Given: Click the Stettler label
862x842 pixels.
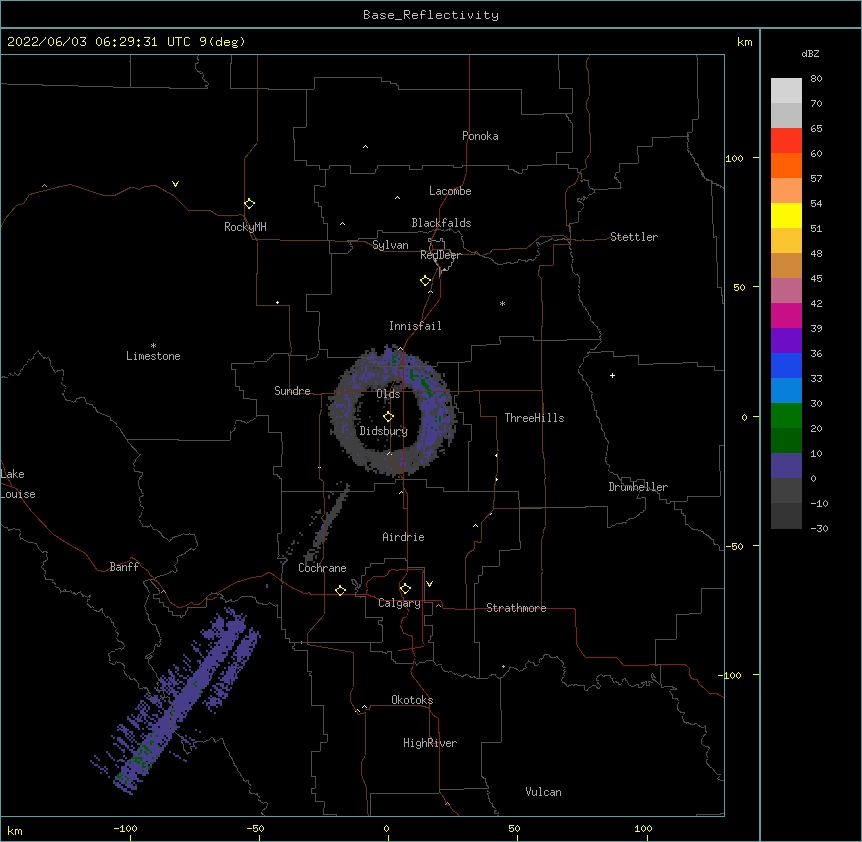Looking at the screenshot, I should 634,237.
